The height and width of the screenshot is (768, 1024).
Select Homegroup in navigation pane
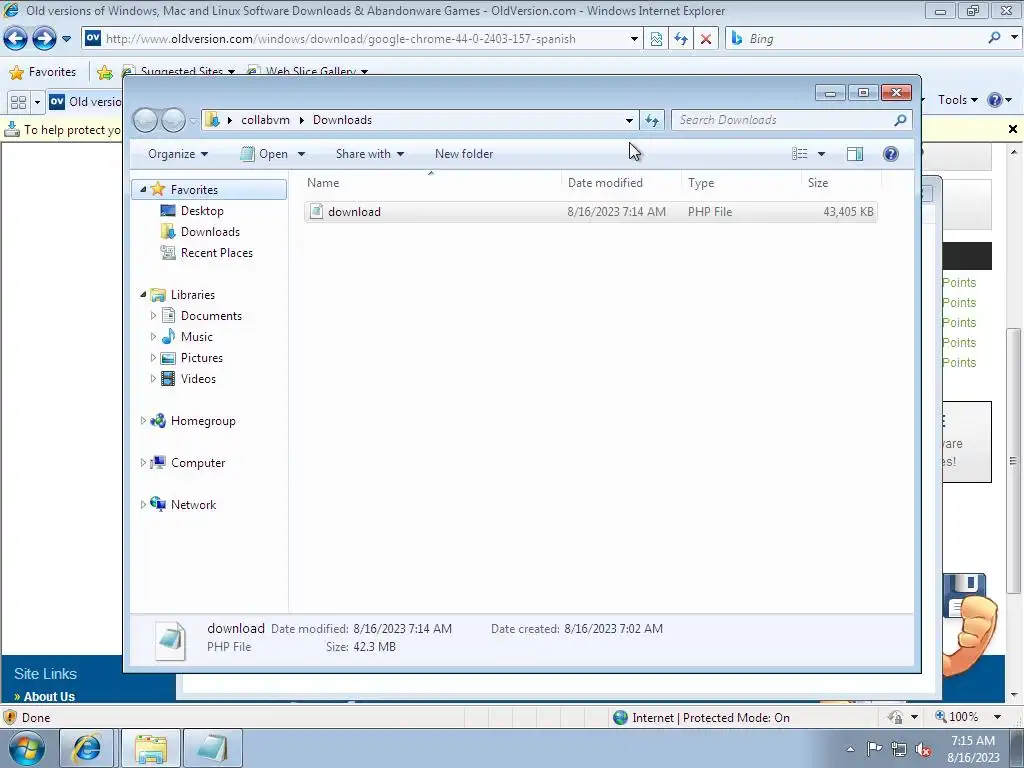pos(202,421)
